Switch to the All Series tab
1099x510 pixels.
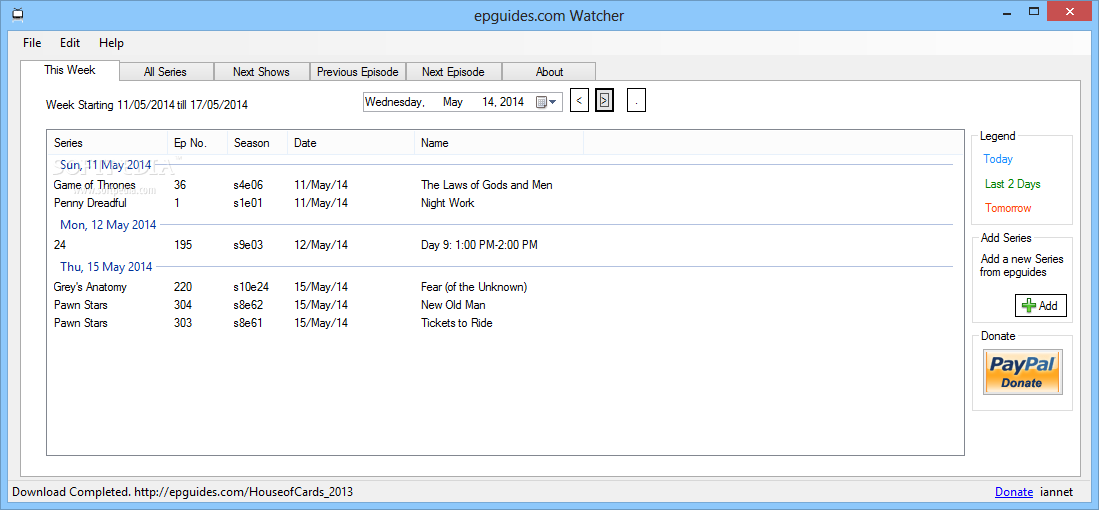[165, 71]
